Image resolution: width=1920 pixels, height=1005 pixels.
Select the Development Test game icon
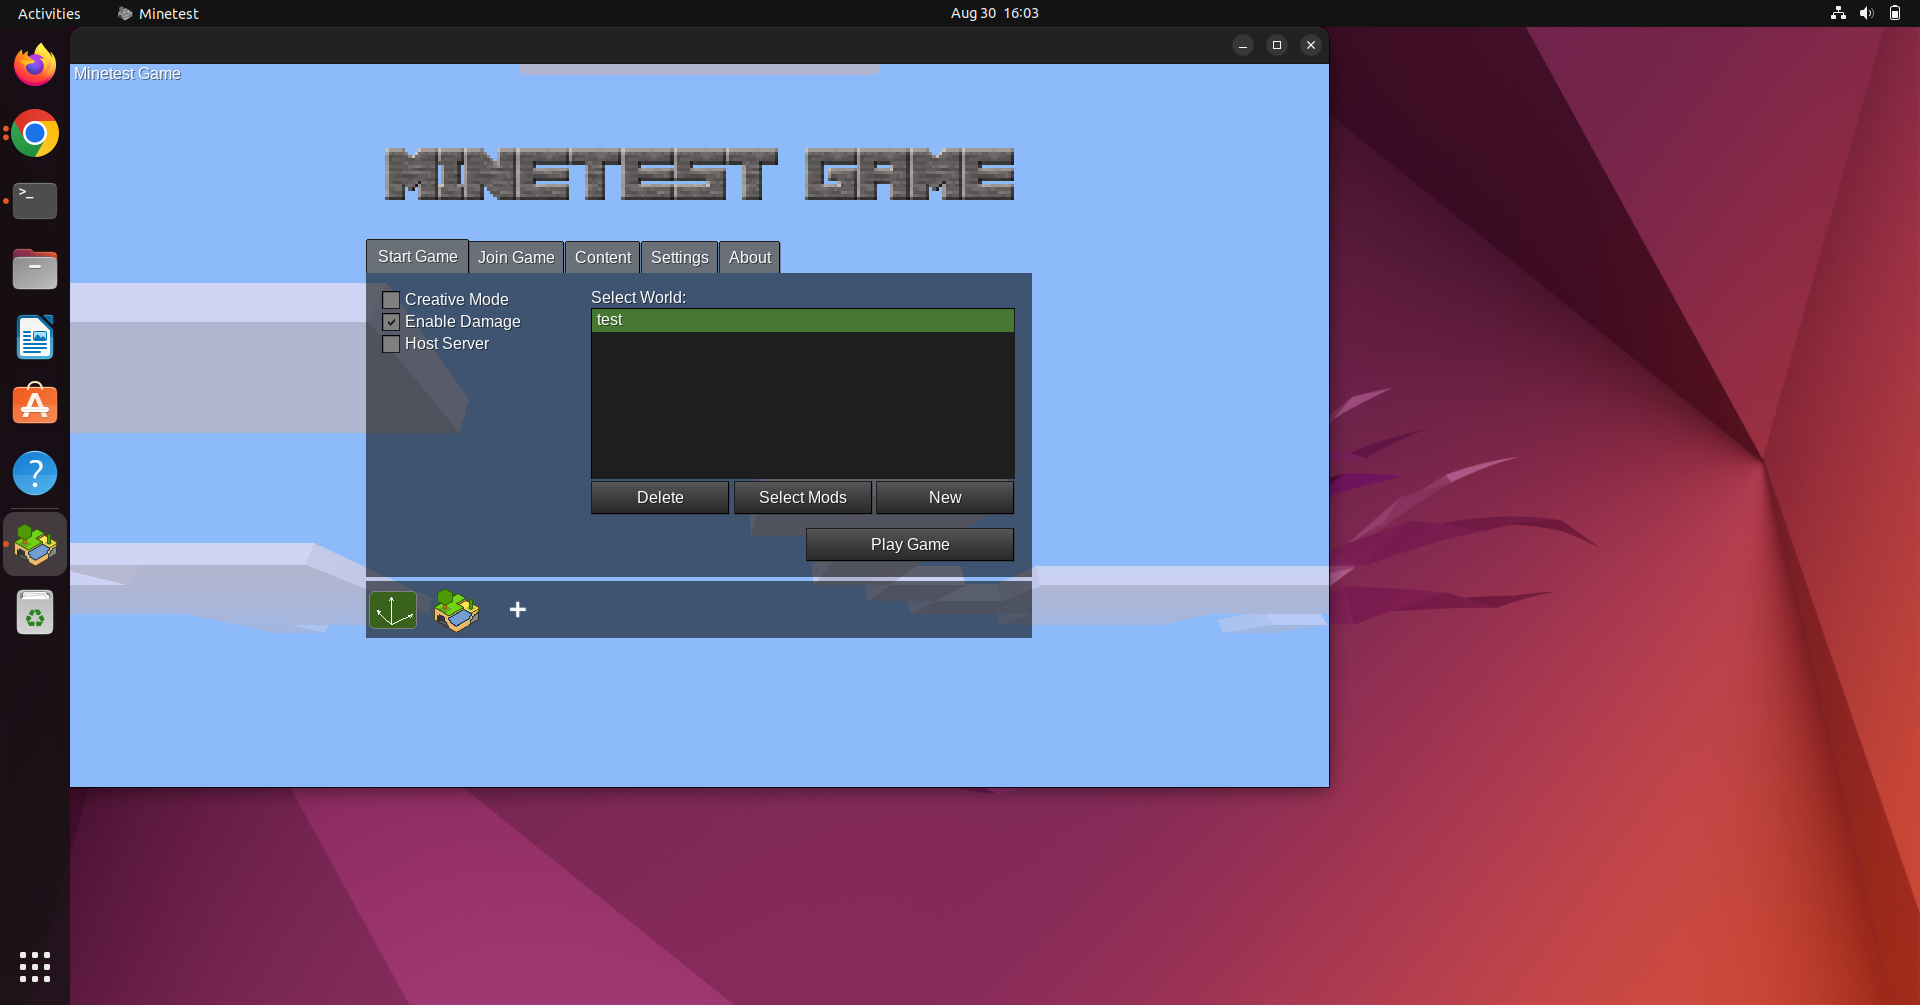point(392,609)
